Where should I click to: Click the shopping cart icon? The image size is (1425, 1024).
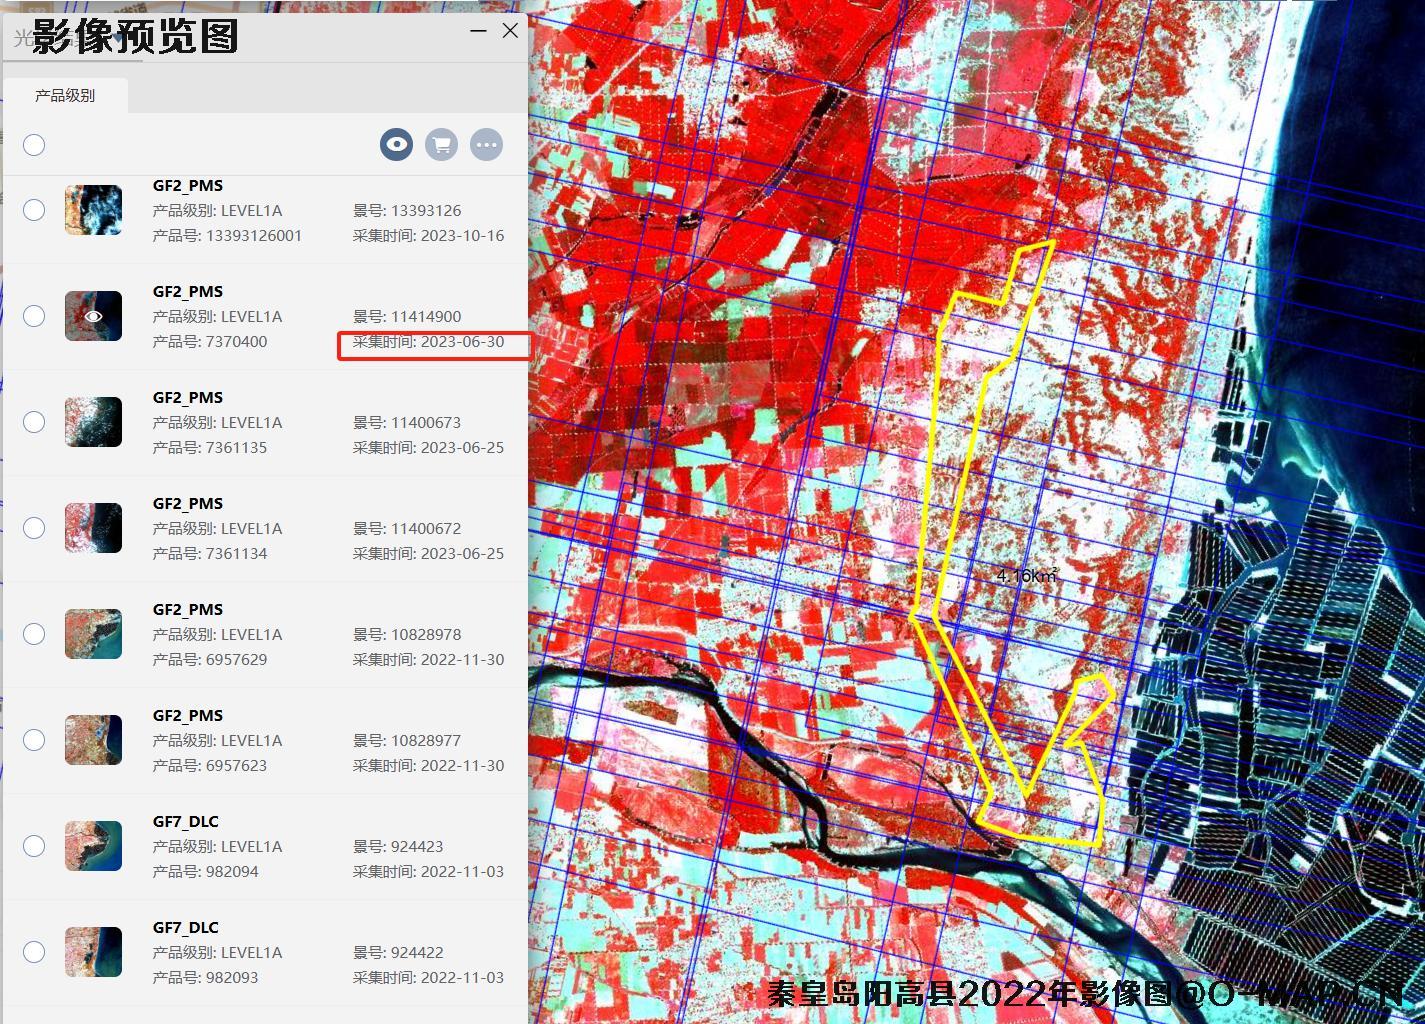click(x=441, y=144)
